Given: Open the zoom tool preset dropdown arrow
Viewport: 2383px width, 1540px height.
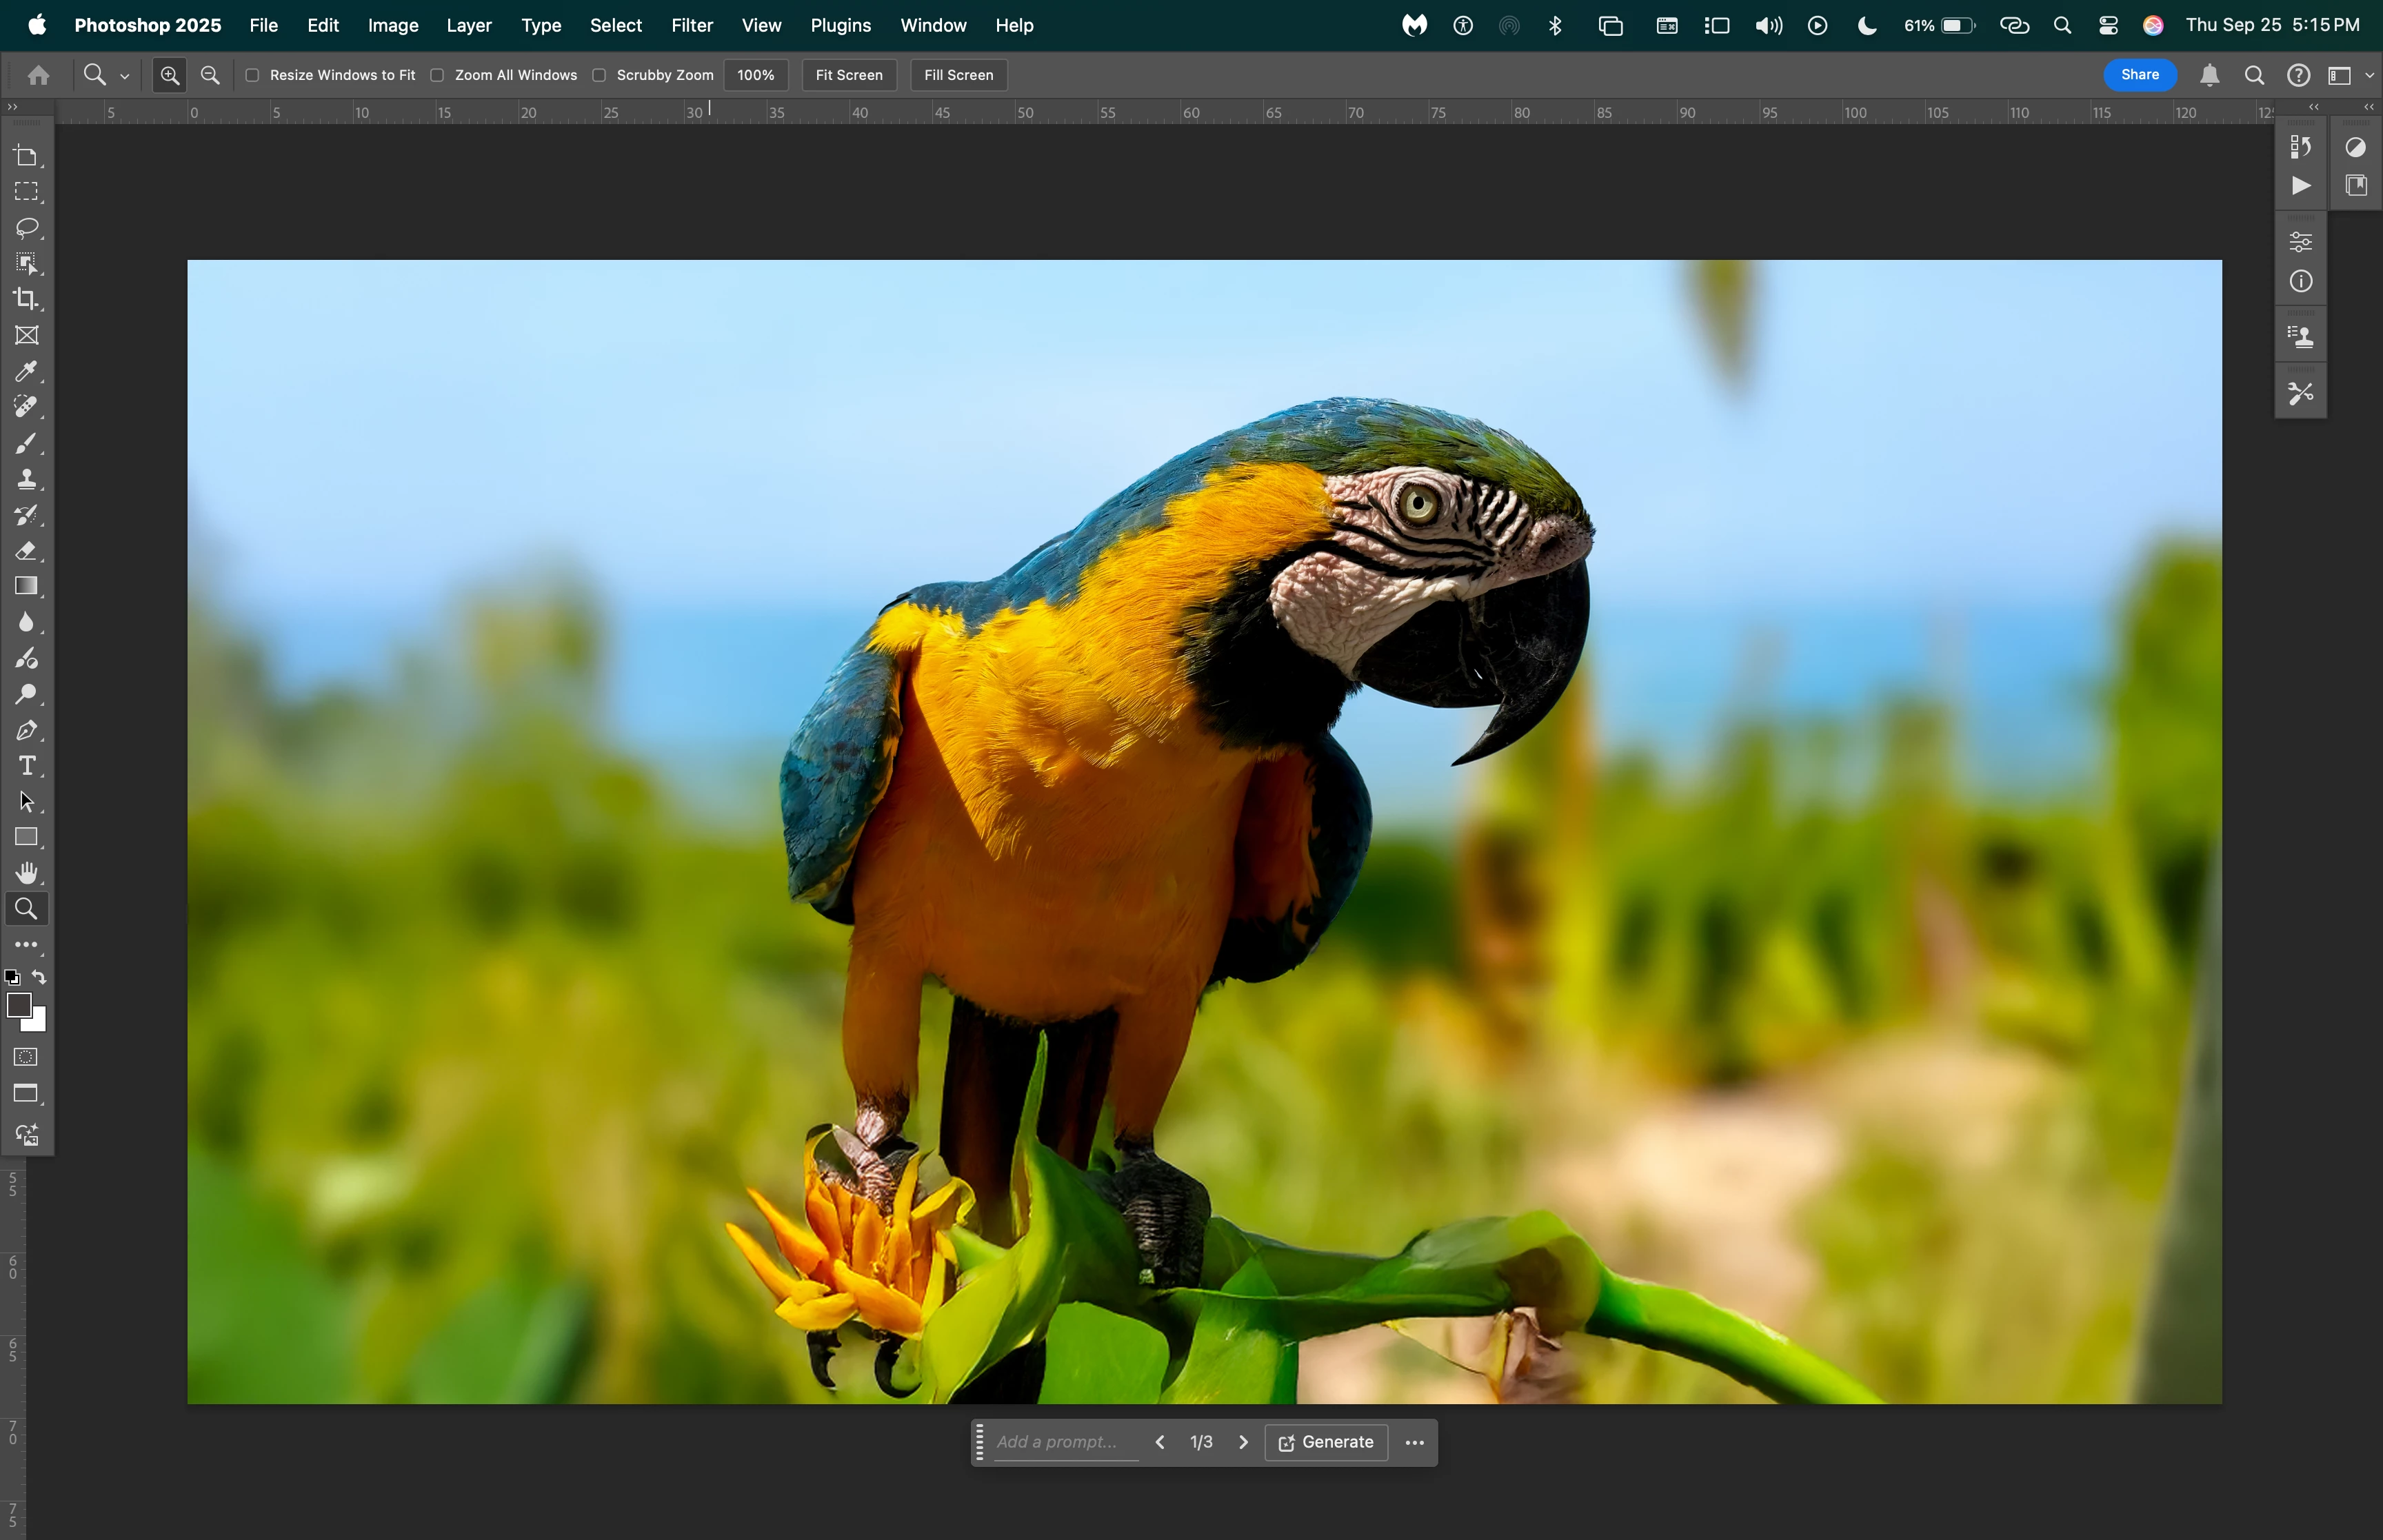Looking at the screenshot, I should coord(125,76).
